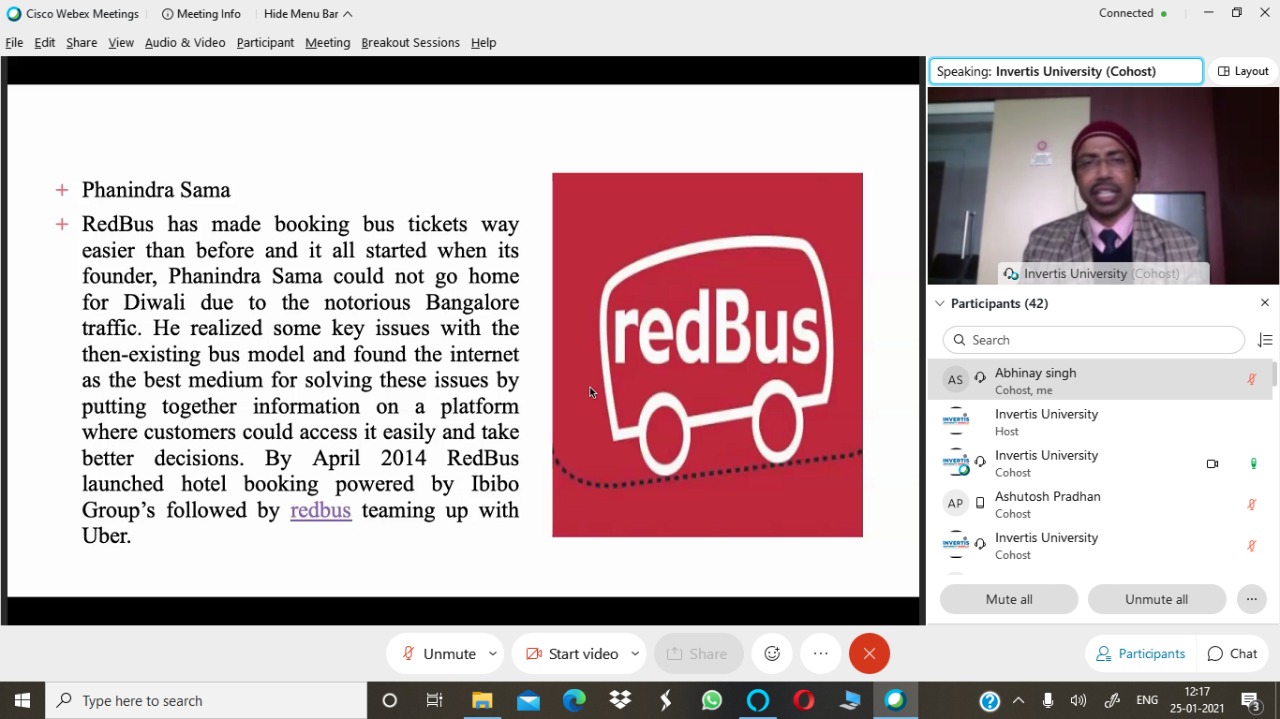Toggle the green microphone icon of Invertis University

[x=1253, y=464]
